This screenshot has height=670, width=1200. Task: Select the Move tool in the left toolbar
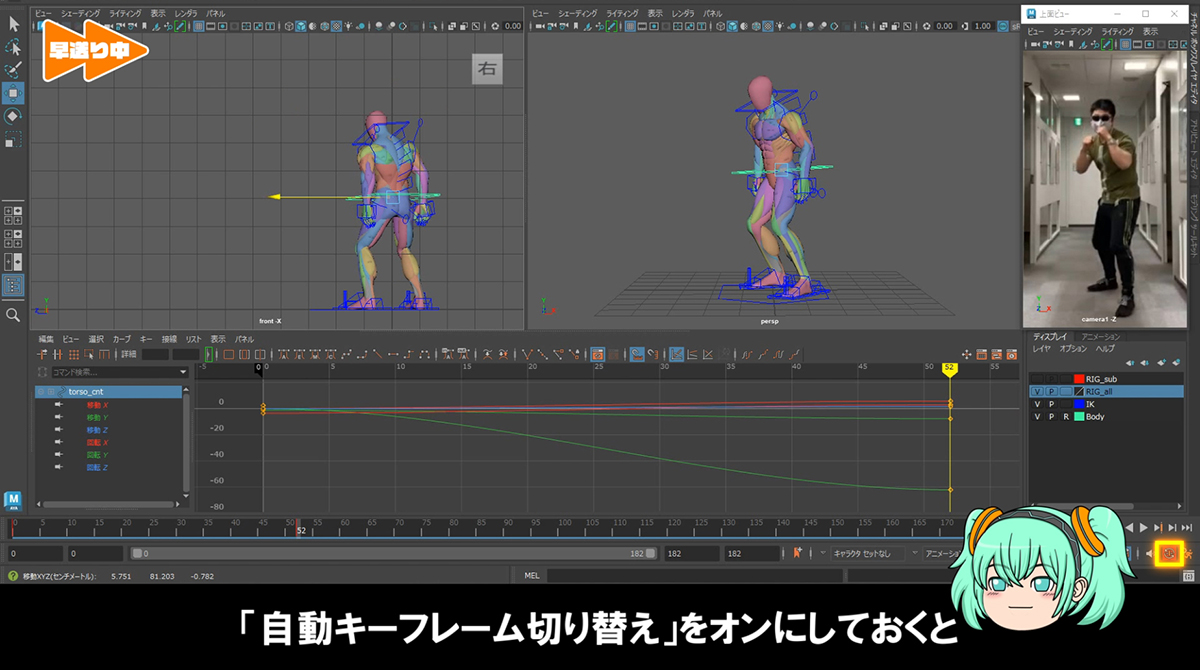click(x=13, y=93)
